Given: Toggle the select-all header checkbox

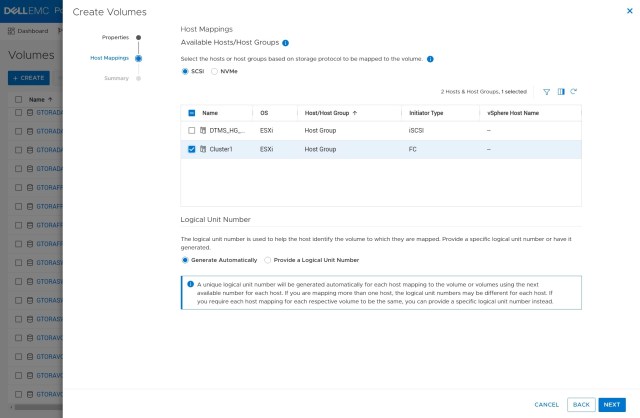Looking at the screenshot, I should pos(192,113).
